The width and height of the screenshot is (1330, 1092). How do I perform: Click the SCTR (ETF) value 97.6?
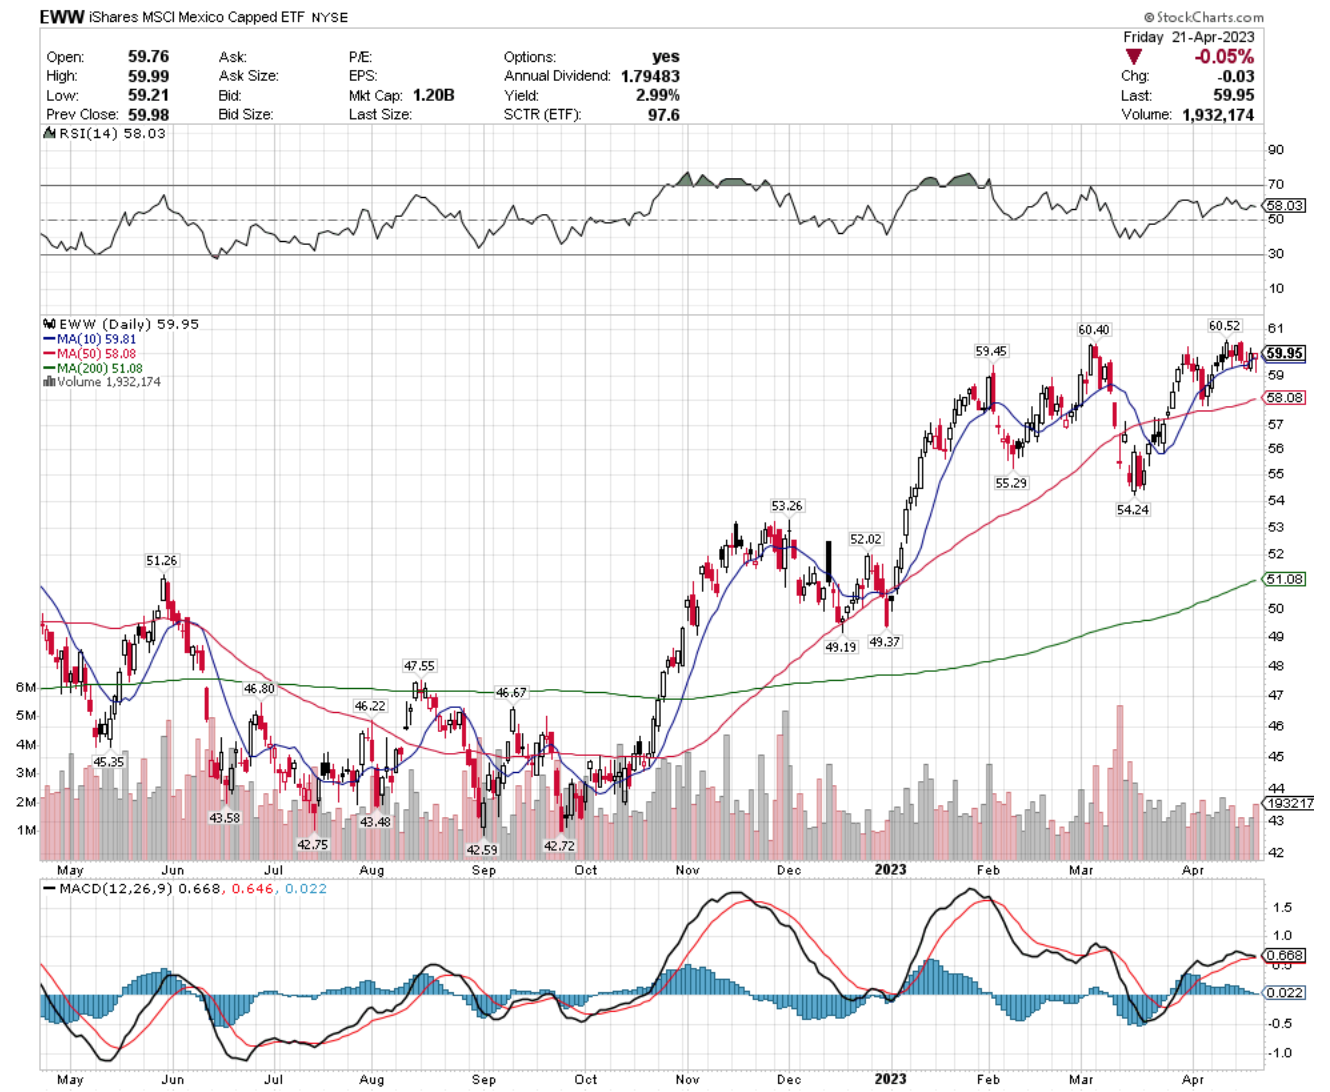[663, 114]
